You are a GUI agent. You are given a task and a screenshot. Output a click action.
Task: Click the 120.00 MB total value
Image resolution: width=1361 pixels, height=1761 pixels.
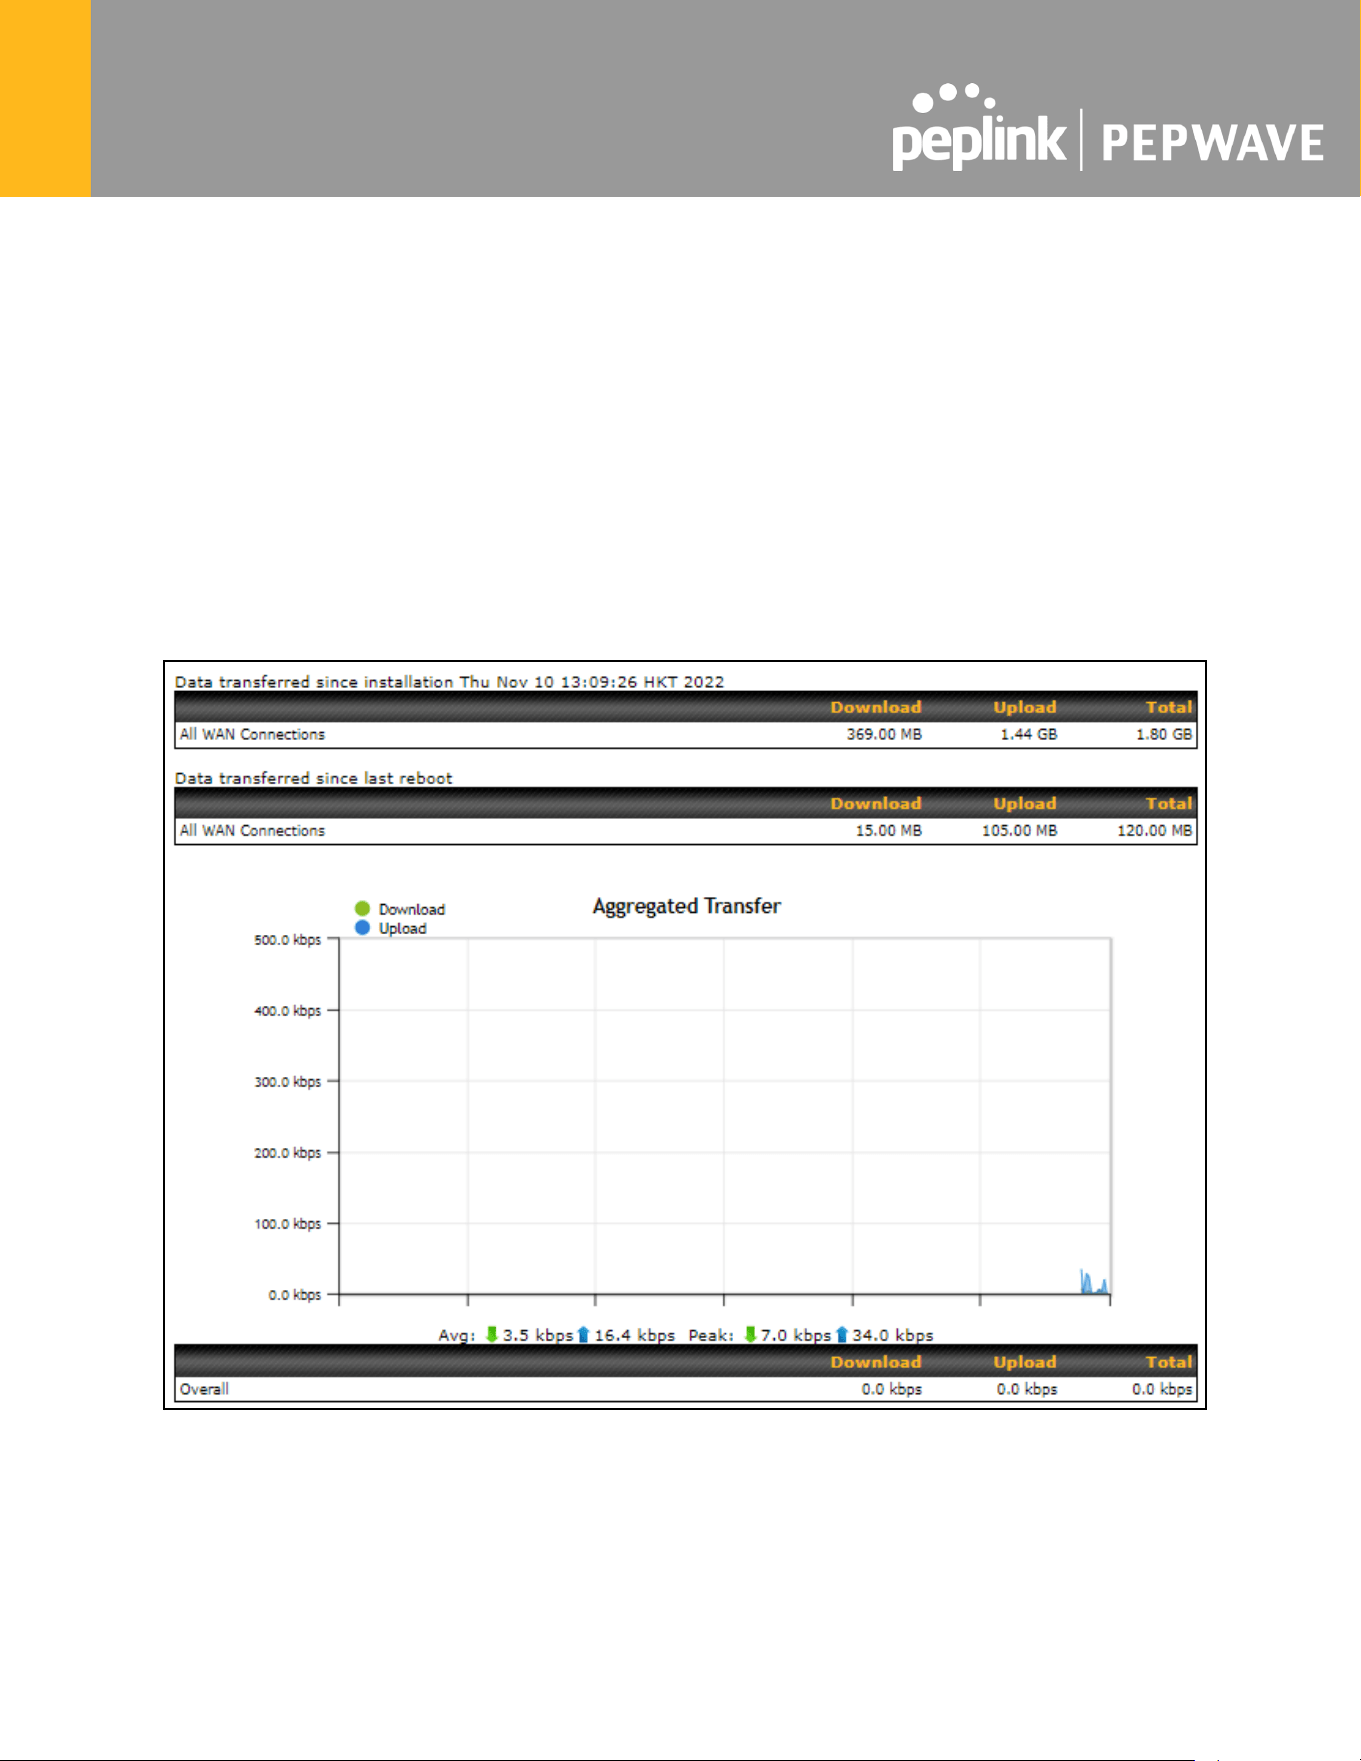[x=1154, y=830]
